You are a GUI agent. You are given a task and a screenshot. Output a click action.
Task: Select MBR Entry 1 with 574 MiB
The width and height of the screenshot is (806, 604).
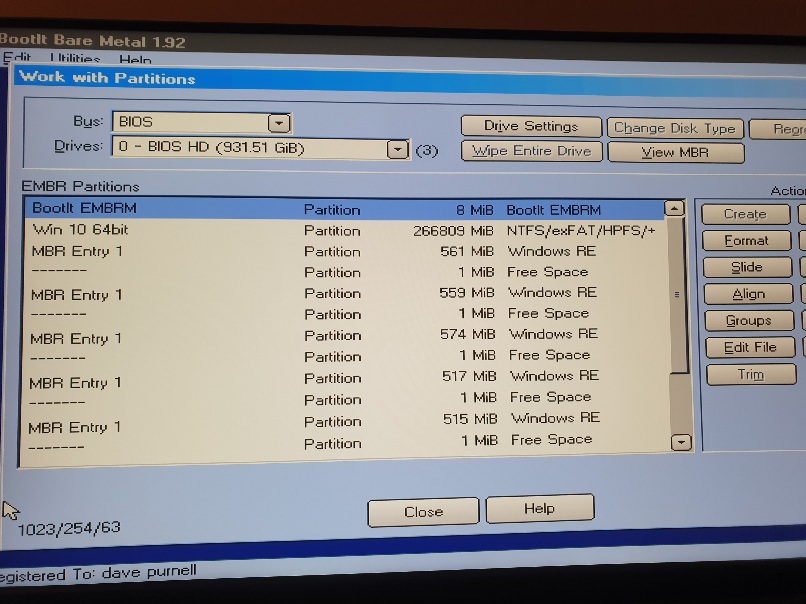pos(345,336)
